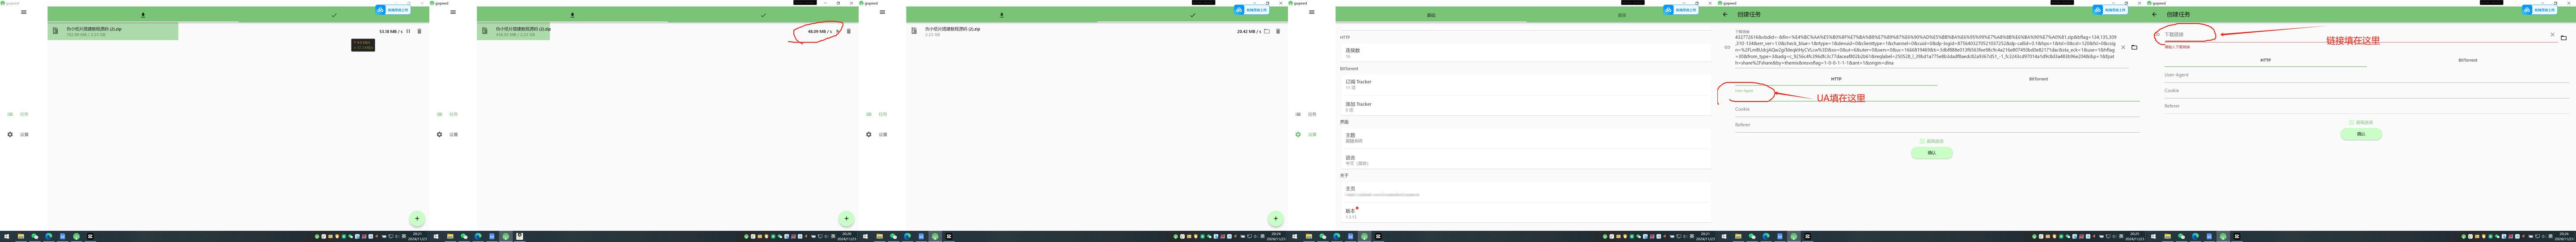Open 添加 Tracker setting
This screenshot has width=2576, height=242.
(1525, 106)
